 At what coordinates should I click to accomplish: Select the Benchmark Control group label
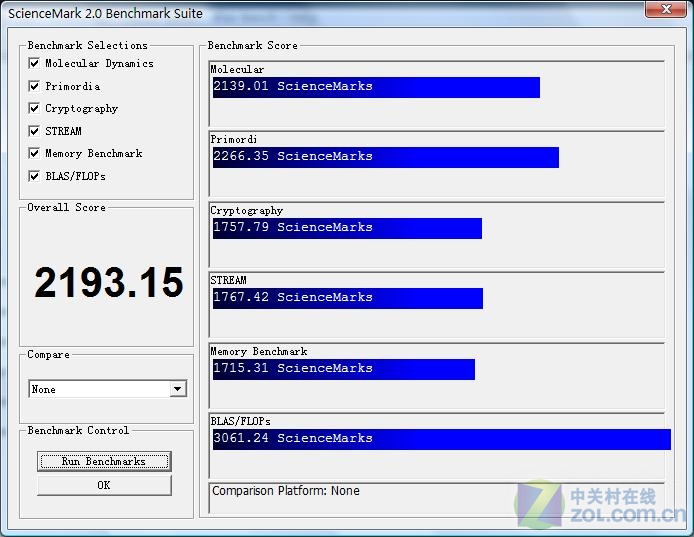[78, 430]
